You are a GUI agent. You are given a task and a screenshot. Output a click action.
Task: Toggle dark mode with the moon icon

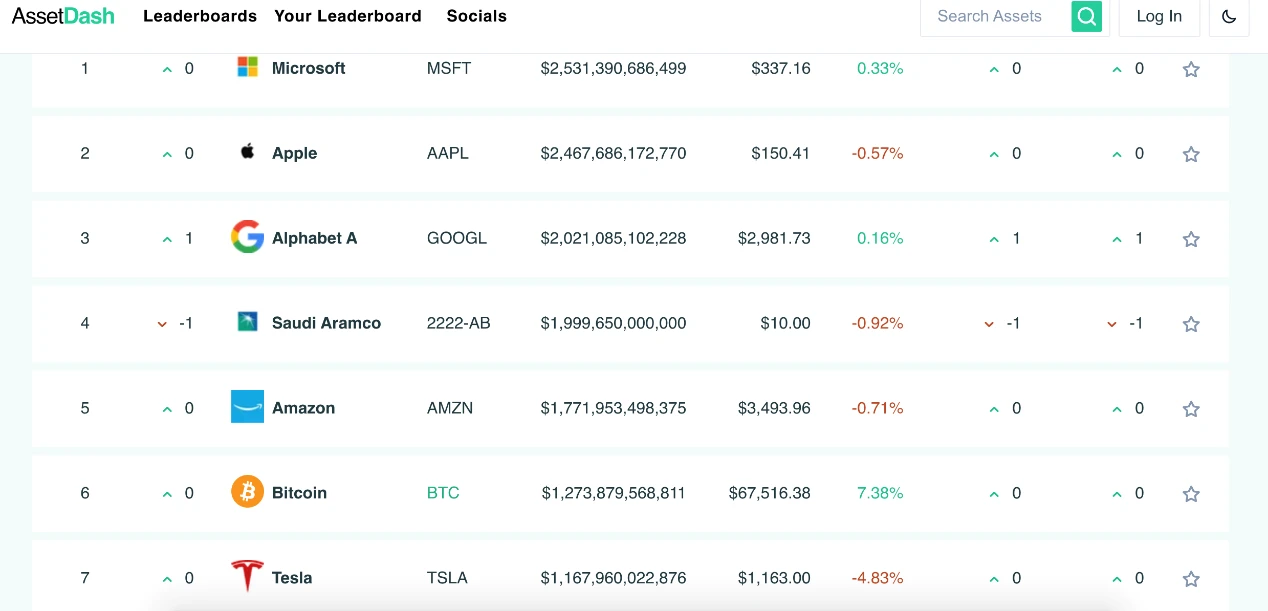coord(1229,16)
